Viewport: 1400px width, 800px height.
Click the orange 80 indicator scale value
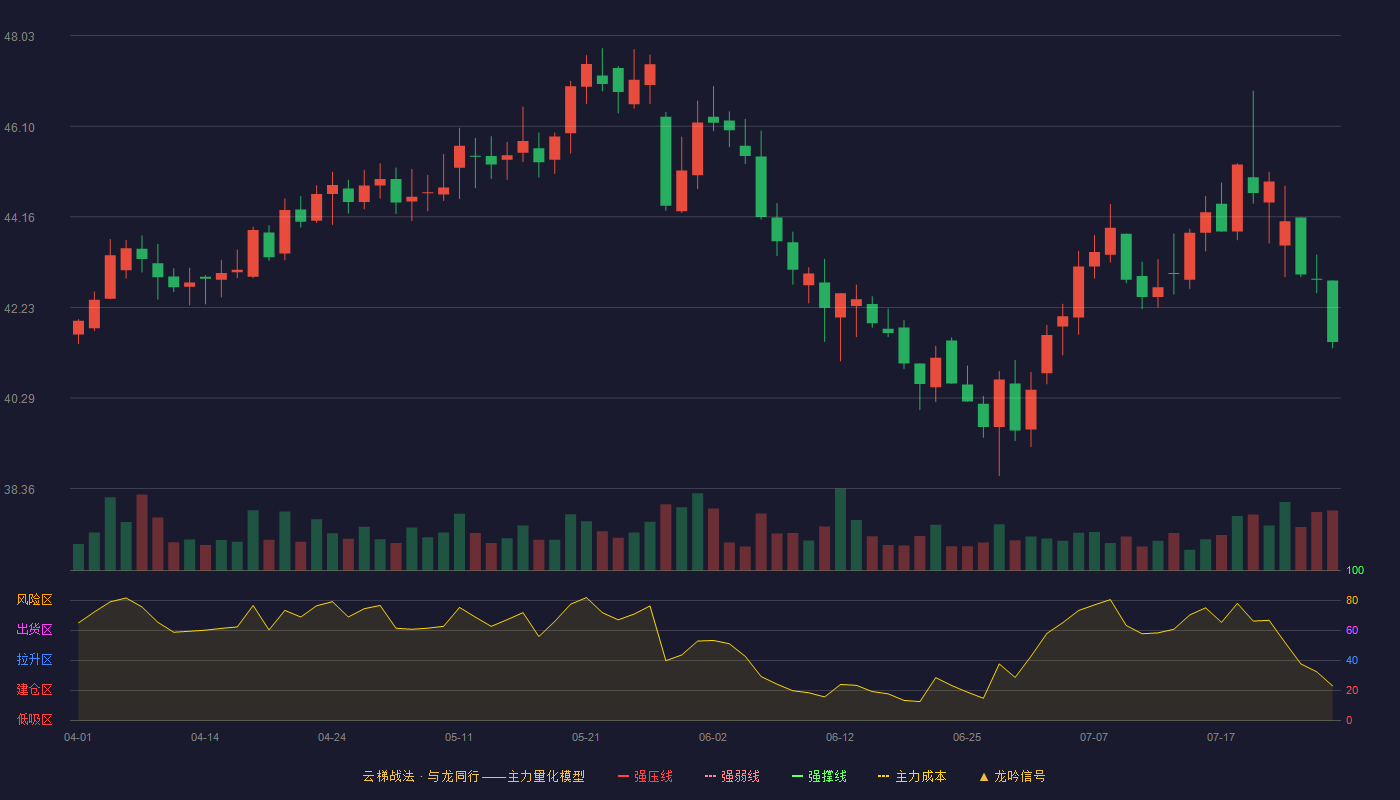click(1351, 600)
